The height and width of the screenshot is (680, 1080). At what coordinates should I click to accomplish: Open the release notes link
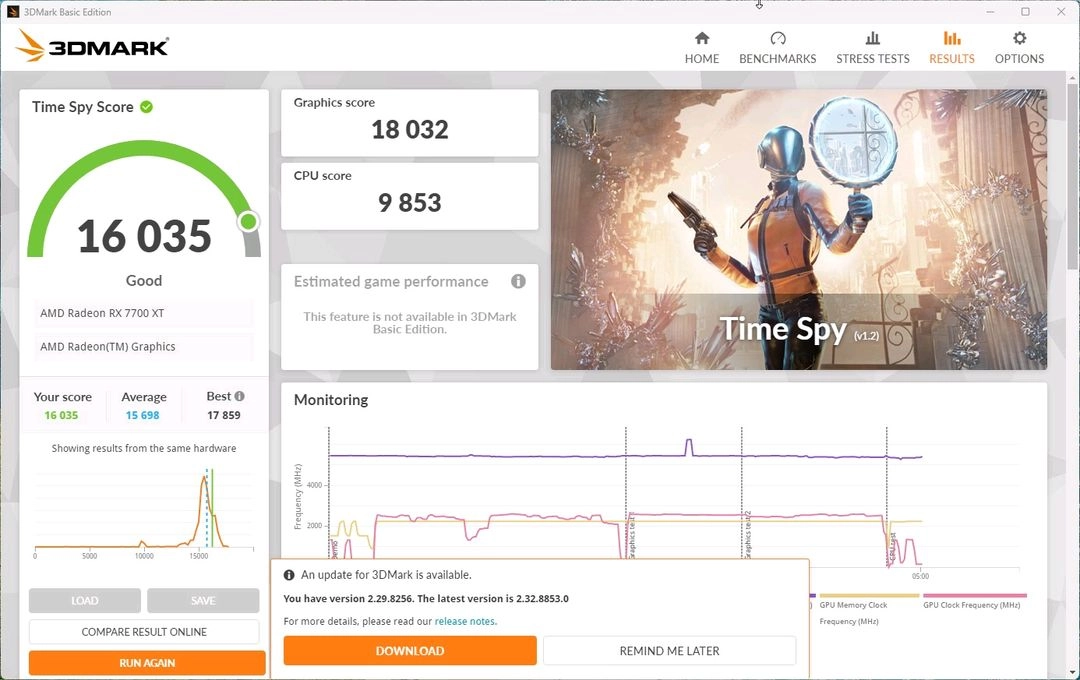click(465, 621)
